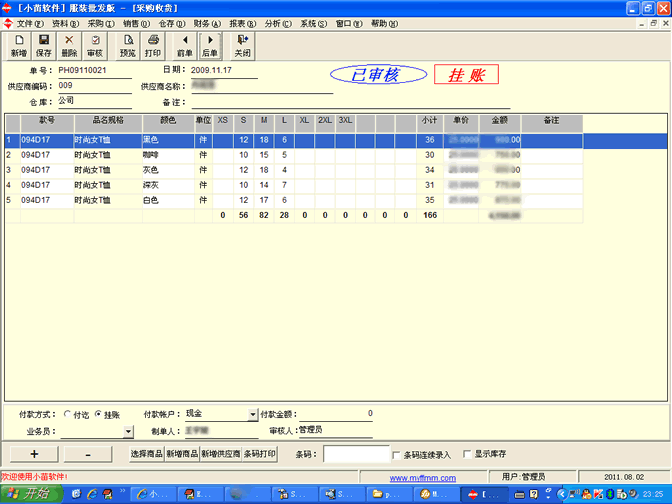
Task: Click the 保存 (Save) toolbar icon
Action: coord(44,45)
